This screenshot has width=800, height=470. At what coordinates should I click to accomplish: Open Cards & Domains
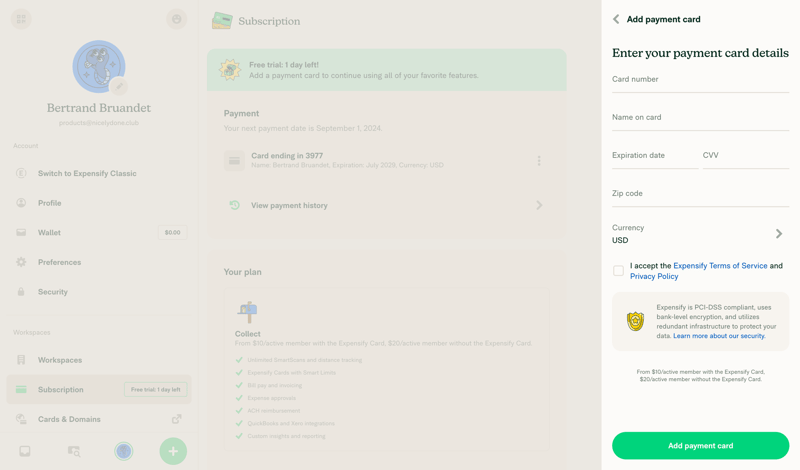tap(98, 419)
